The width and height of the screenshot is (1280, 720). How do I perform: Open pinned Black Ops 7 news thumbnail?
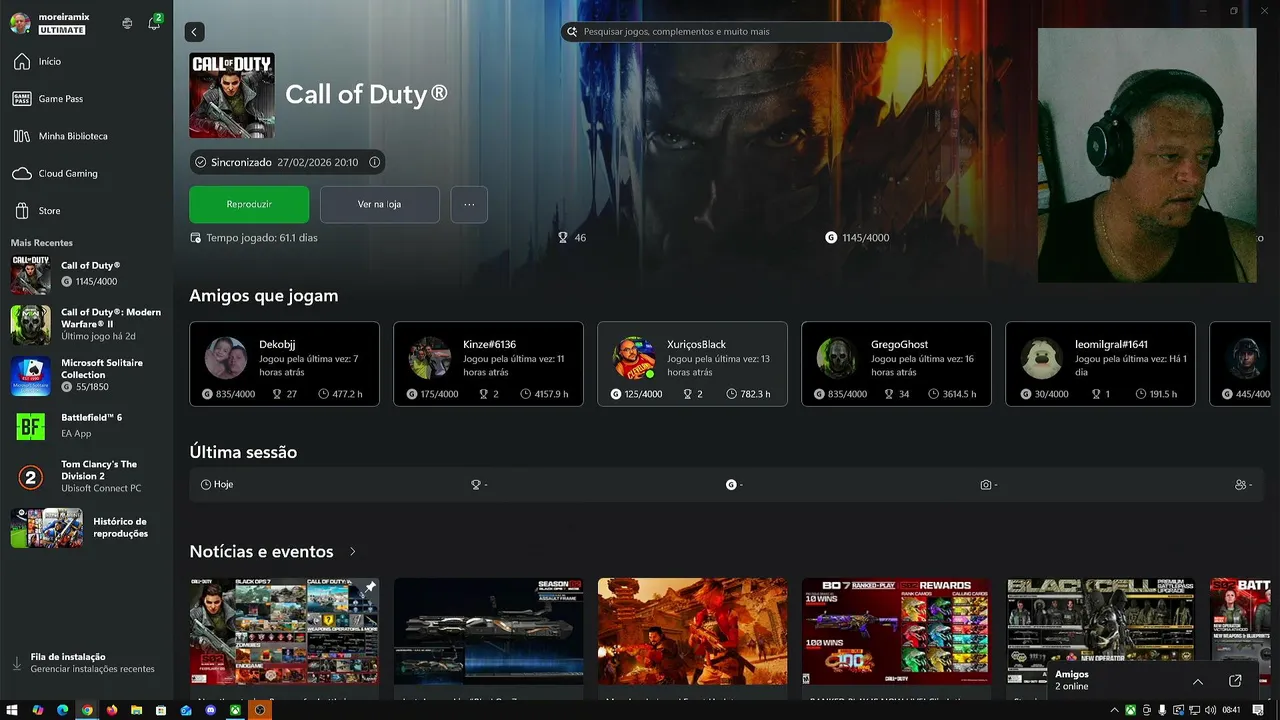(x=284, y=631)
